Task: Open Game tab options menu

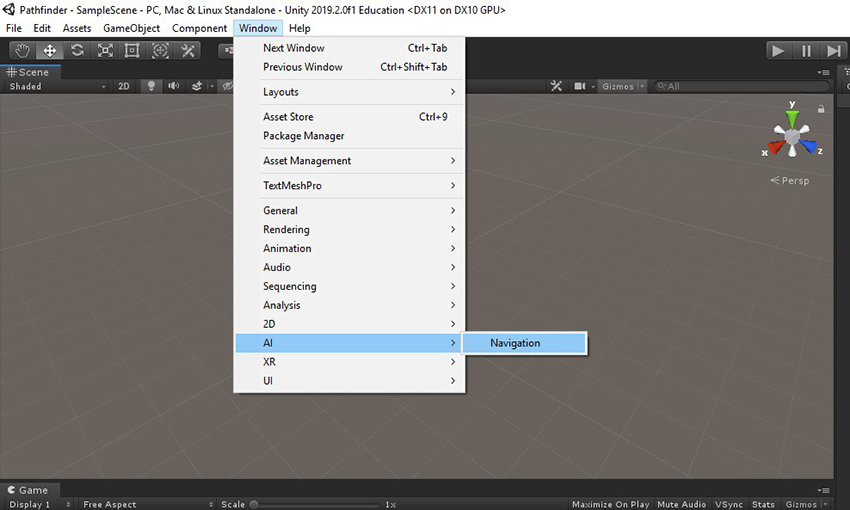Action: [823, 490]
